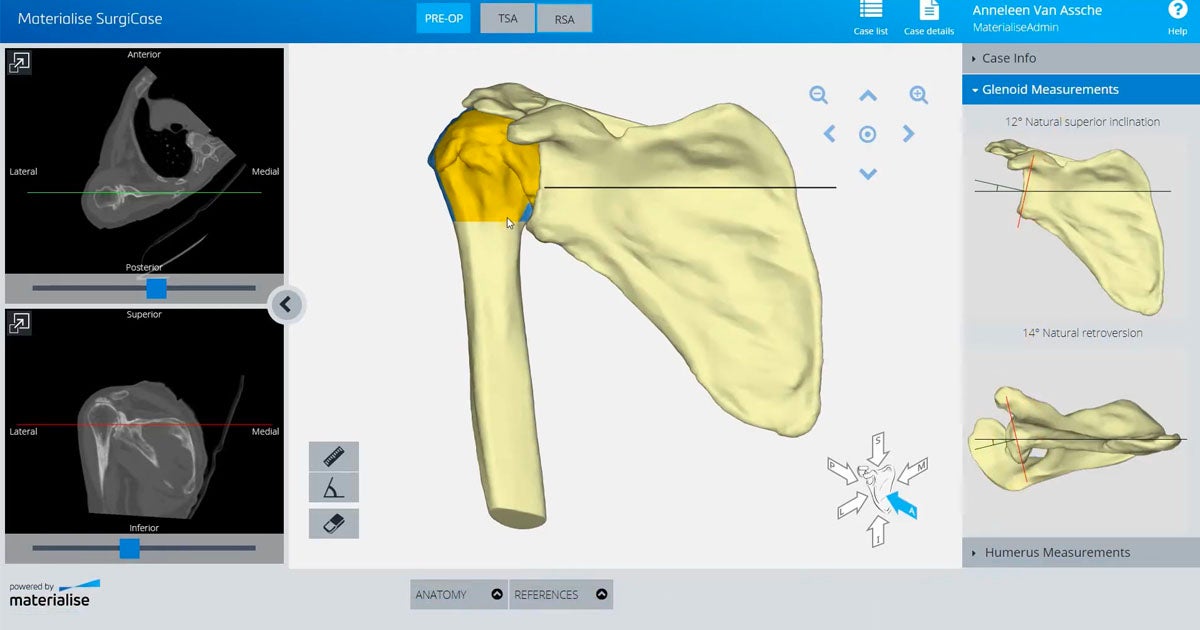Collapse the left CT panel with arrow

(286, 305)
